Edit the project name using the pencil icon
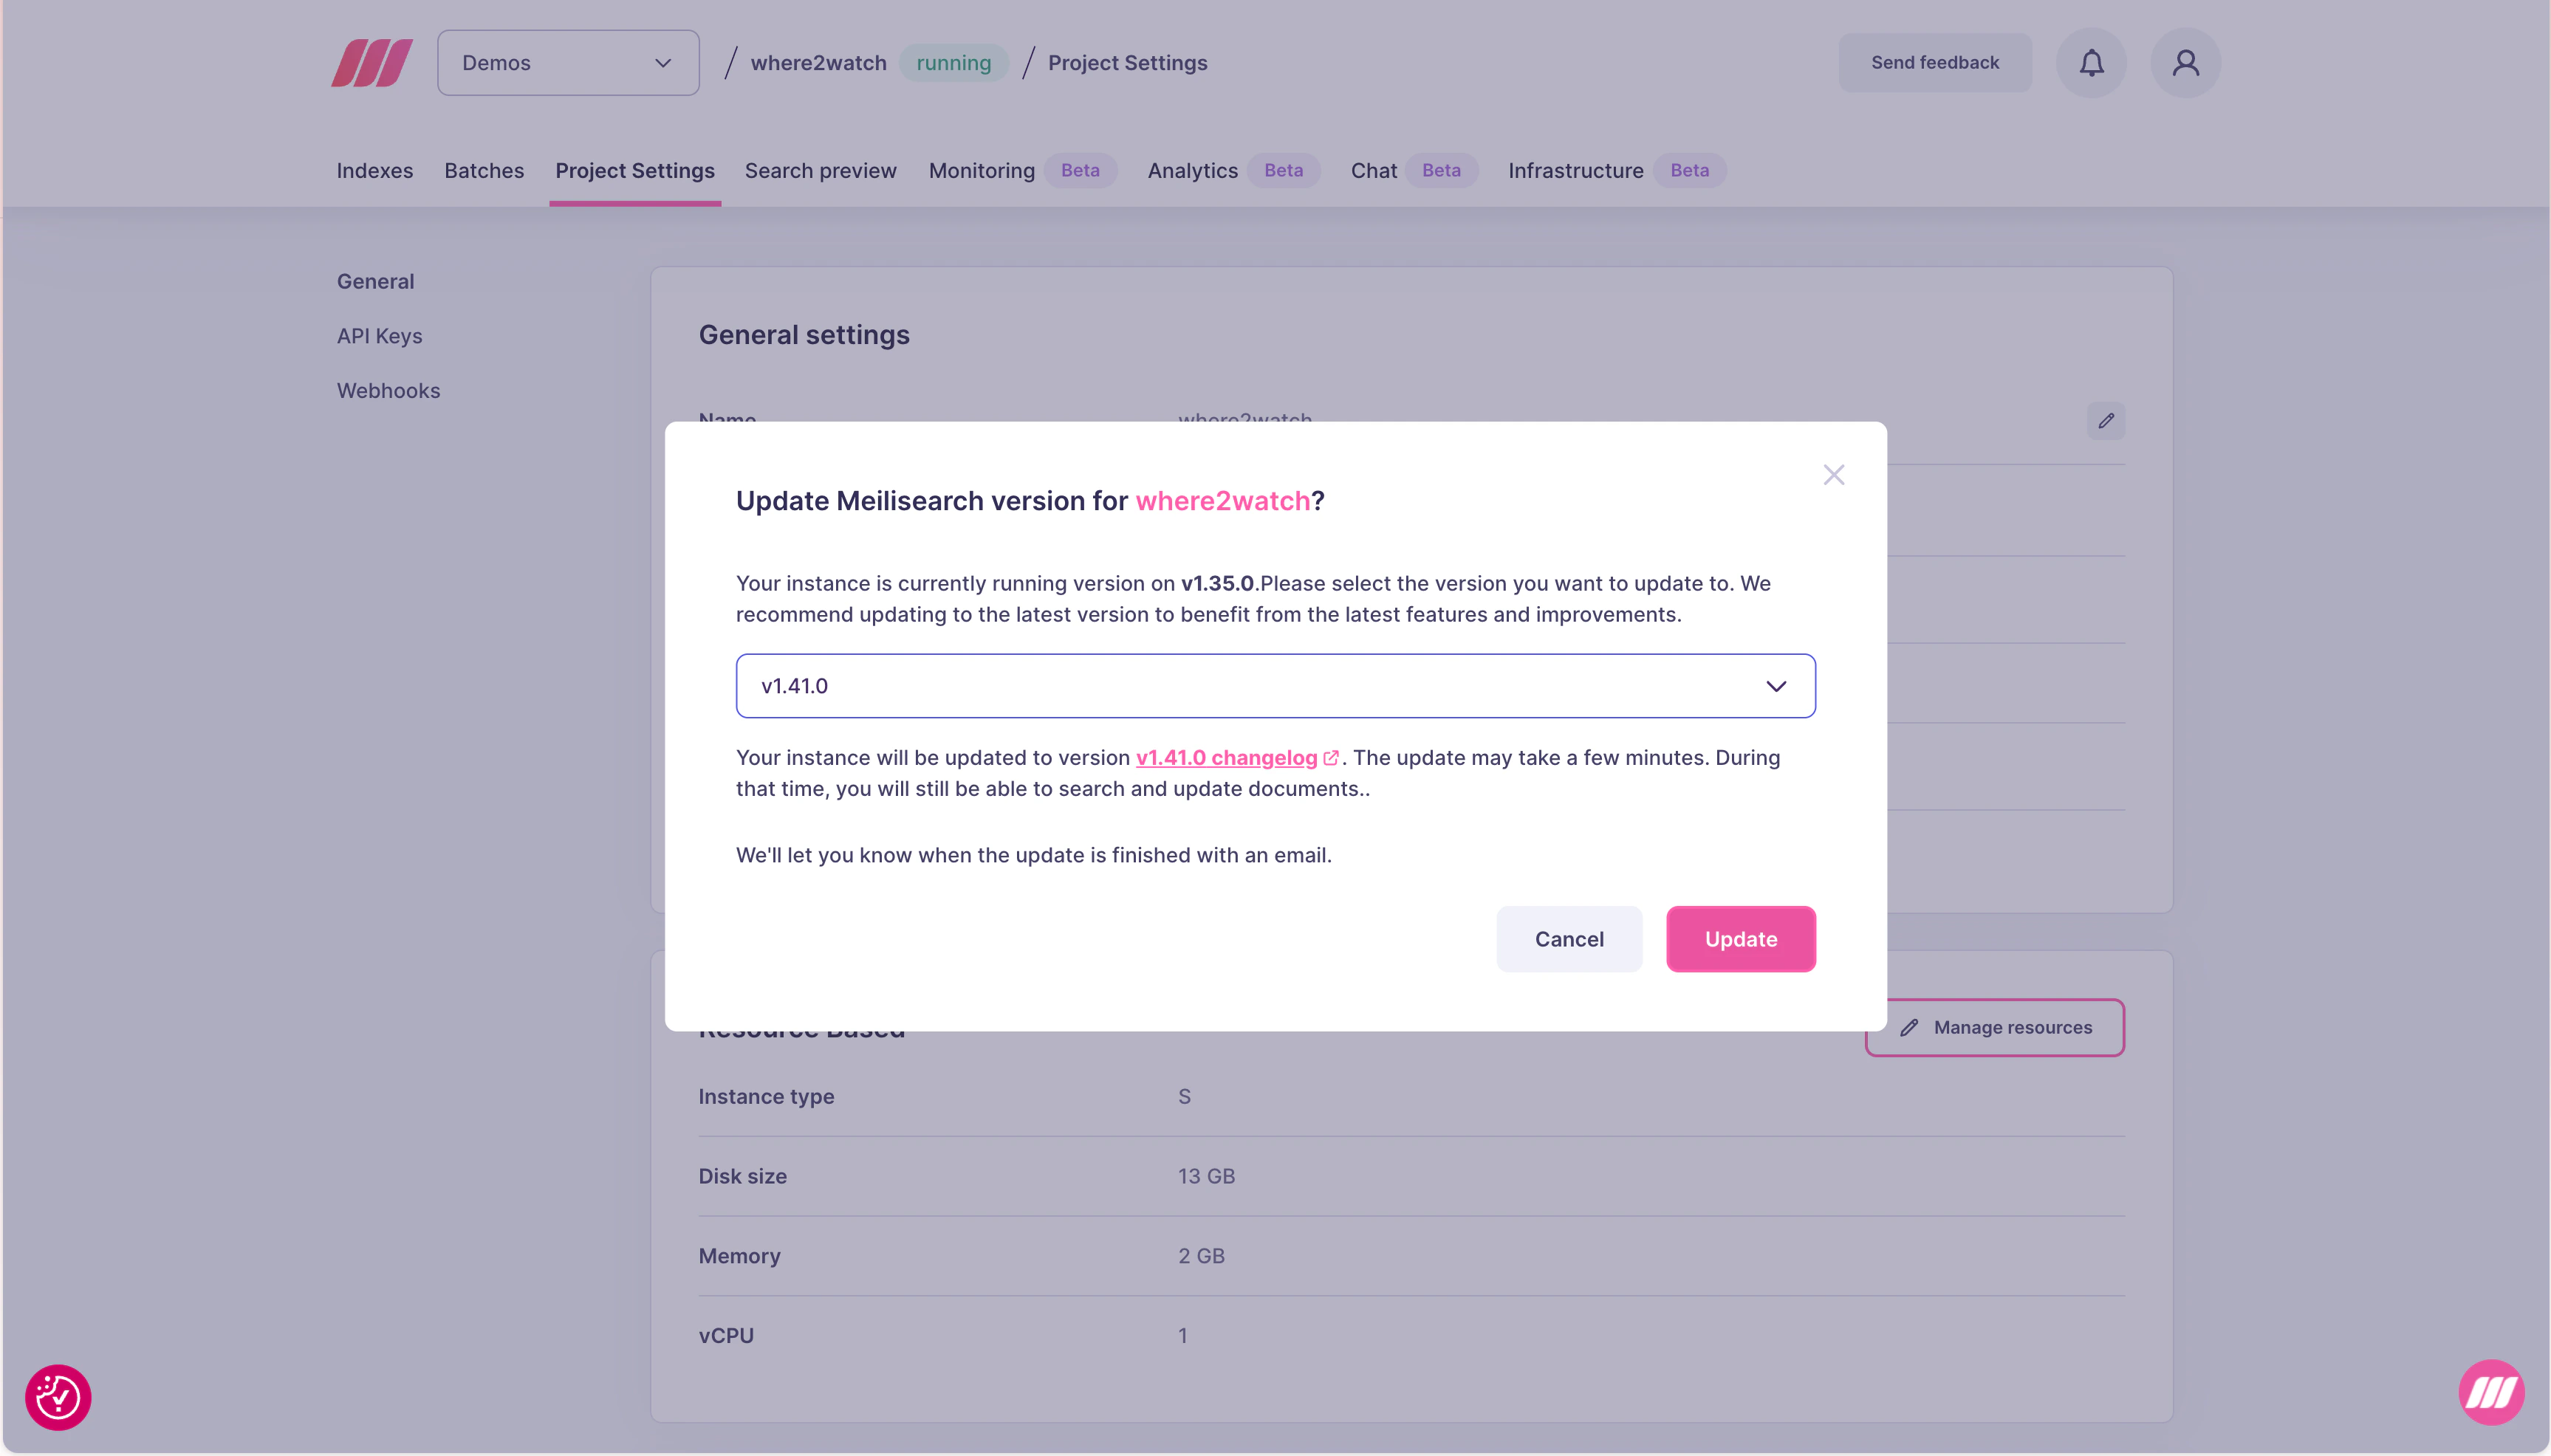2551x1456 pixels. tap(2105, 421)
